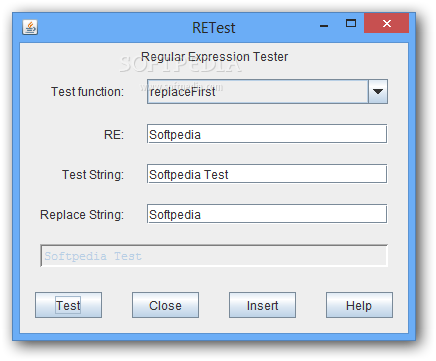Click the Close button
Image resolution: width=436 pixels, height=361 pixels.
pos(165,305)
